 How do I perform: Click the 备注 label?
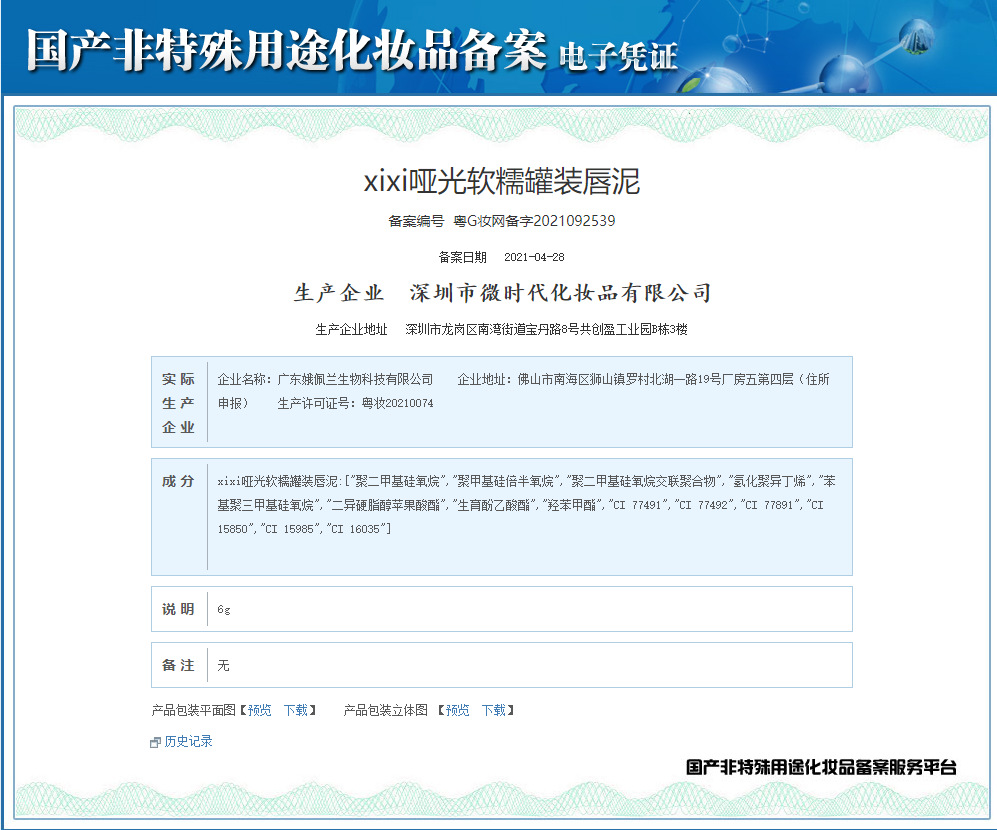178,665
